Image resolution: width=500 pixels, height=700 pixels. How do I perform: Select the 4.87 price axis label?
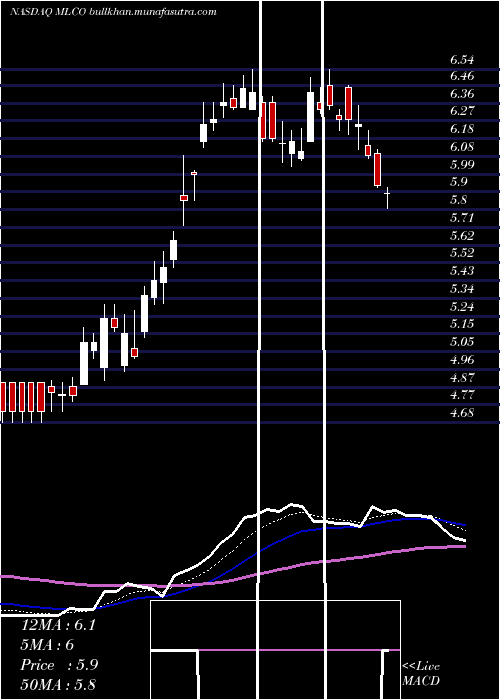pyautogui.click(x=462, y=377)
